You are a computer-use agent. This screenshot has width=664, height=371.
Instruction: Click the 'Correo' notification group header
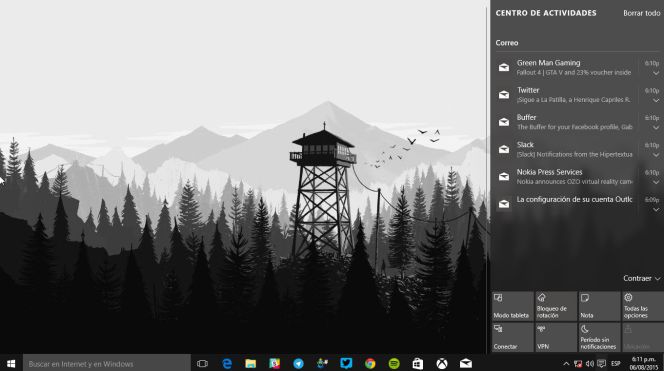pyautogui.click(x=507, y=43)
